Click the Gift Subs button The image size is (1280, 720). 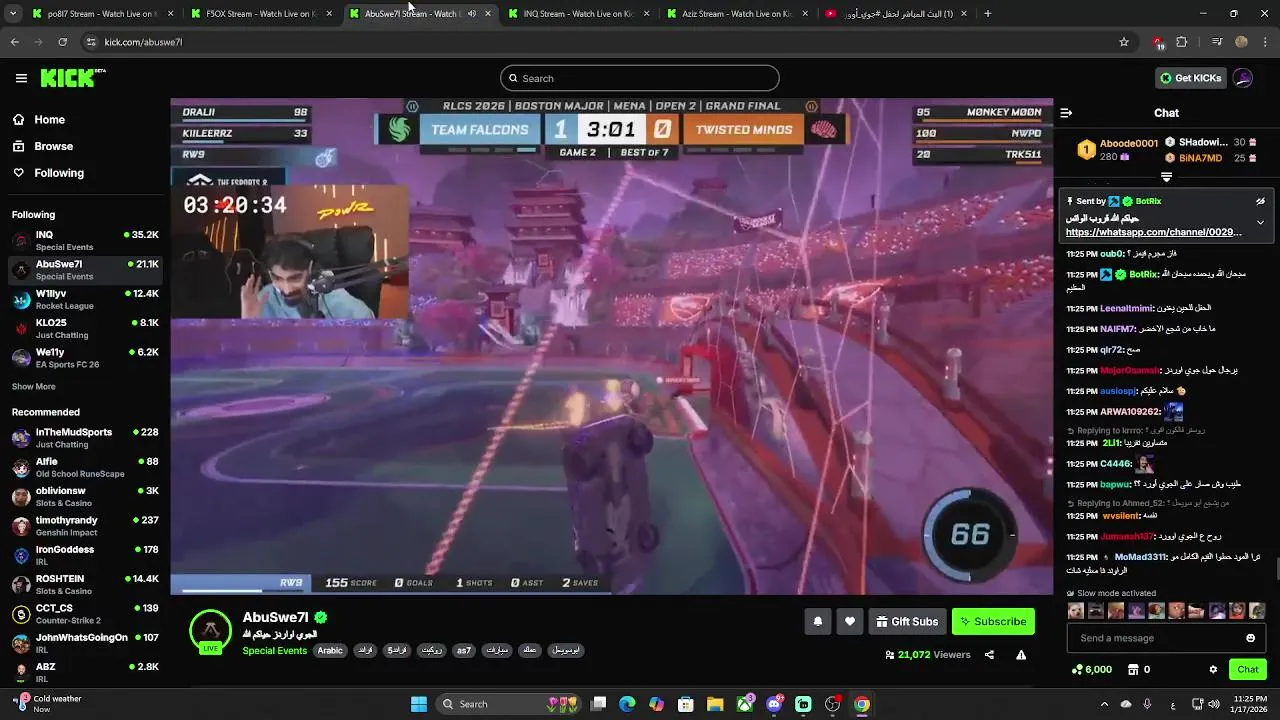tap(907, 621)
